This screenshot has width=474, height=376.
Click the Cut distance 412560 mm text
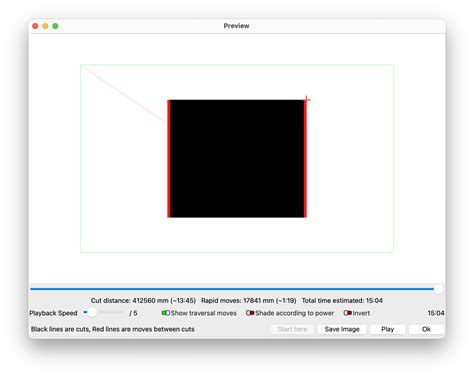coord(143,300)
